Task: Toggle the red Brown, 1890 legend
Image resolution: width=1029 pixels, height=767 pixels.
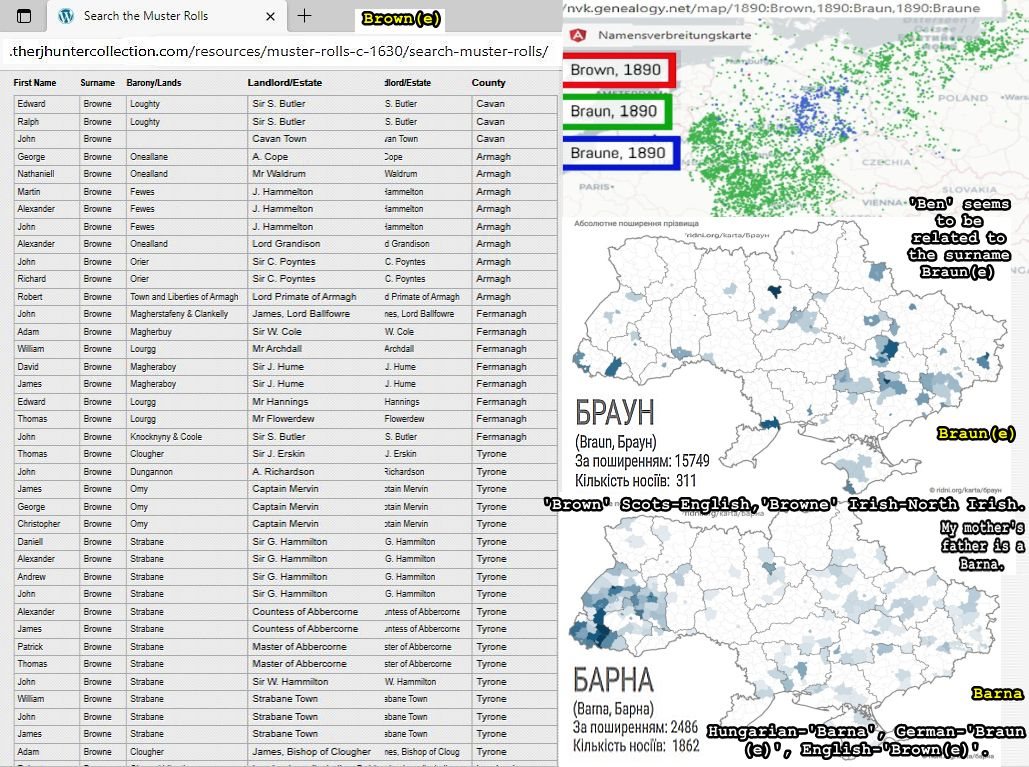Action: (619, 71)
